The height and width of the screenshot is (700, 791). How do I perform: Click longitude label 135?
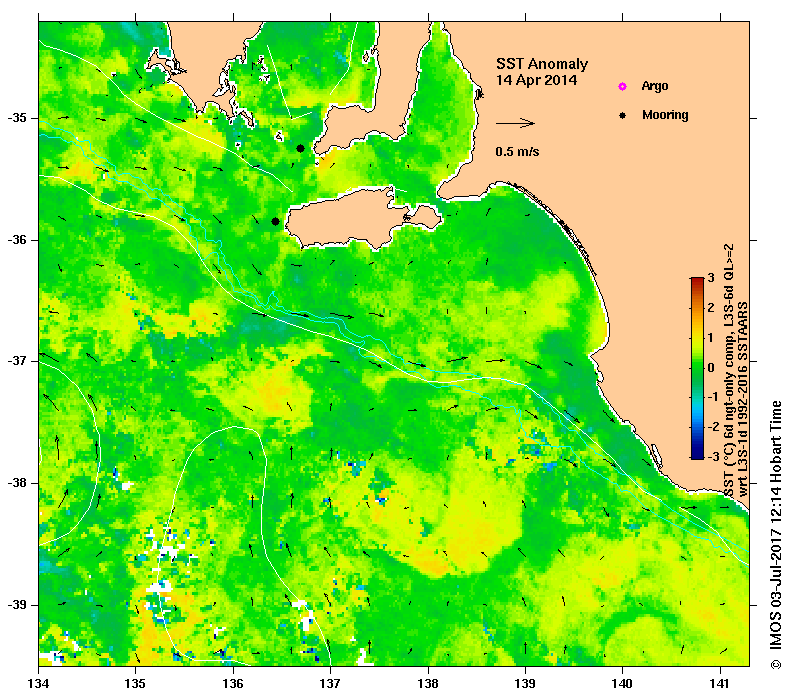[x=135, y=684]
